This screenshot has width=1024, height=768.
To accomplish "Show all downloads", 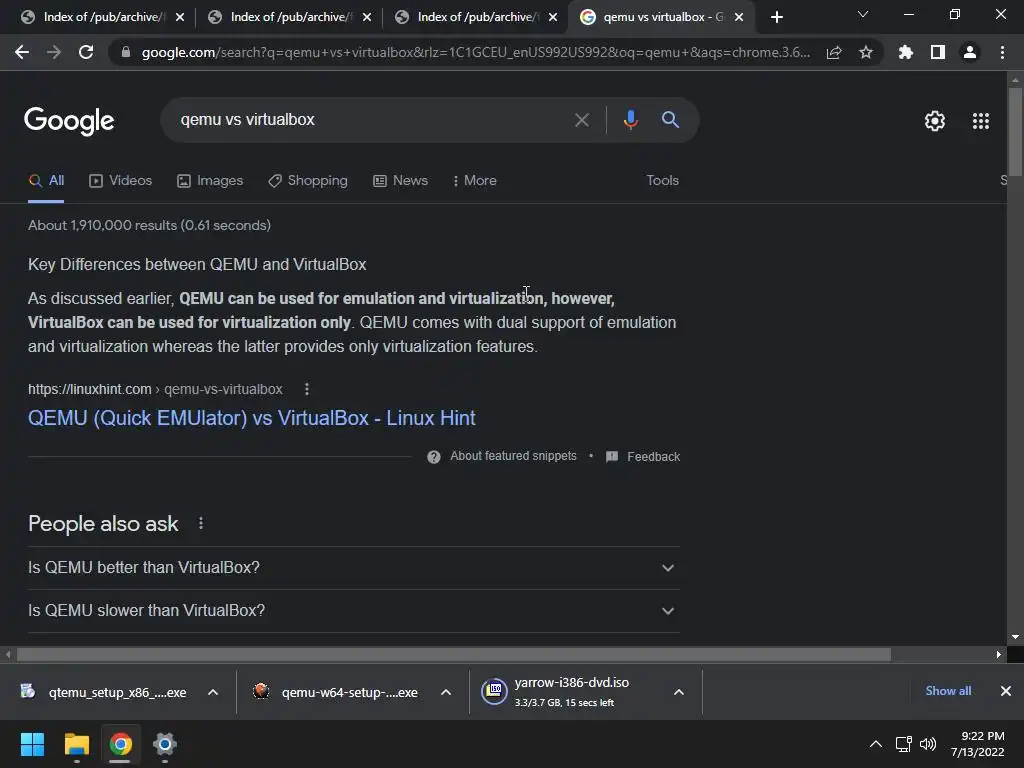I will coord(948,691).
